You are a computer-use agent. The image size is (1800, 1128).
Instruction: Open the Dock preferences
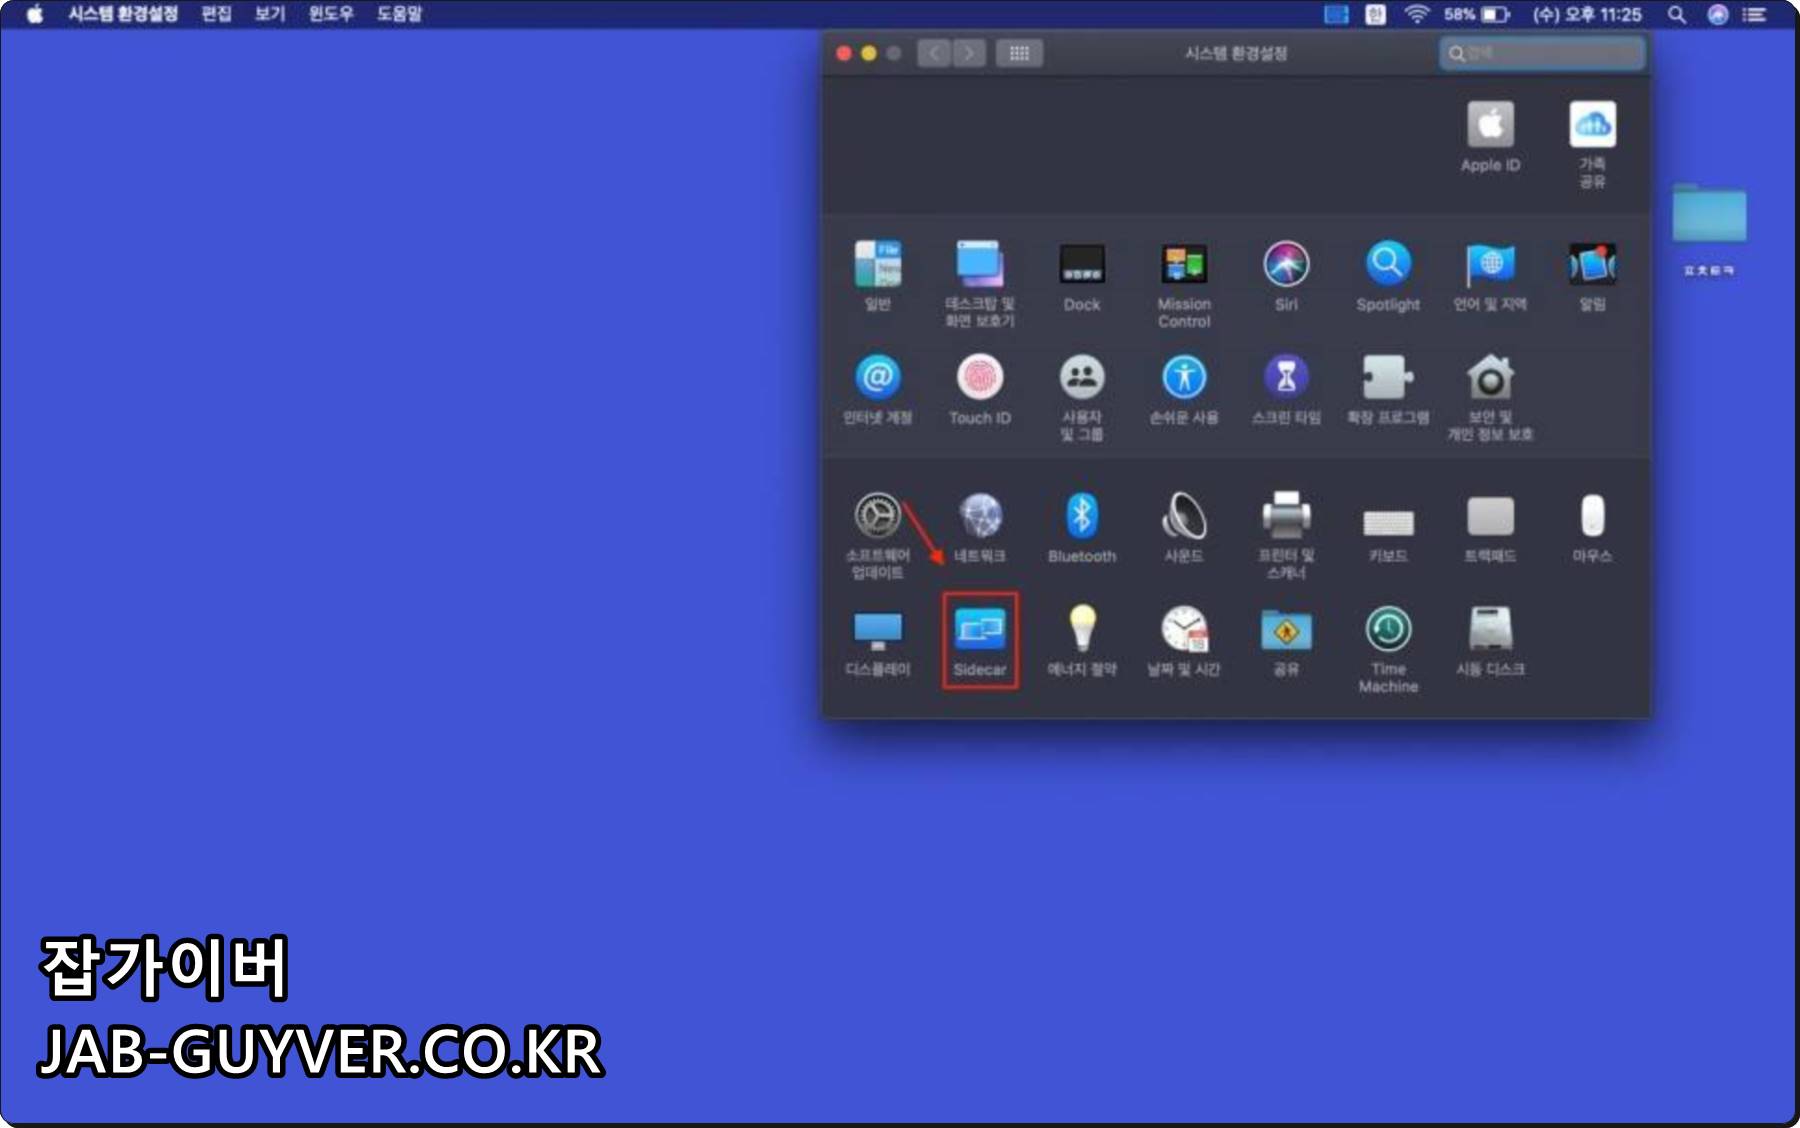click(1082, 276)
